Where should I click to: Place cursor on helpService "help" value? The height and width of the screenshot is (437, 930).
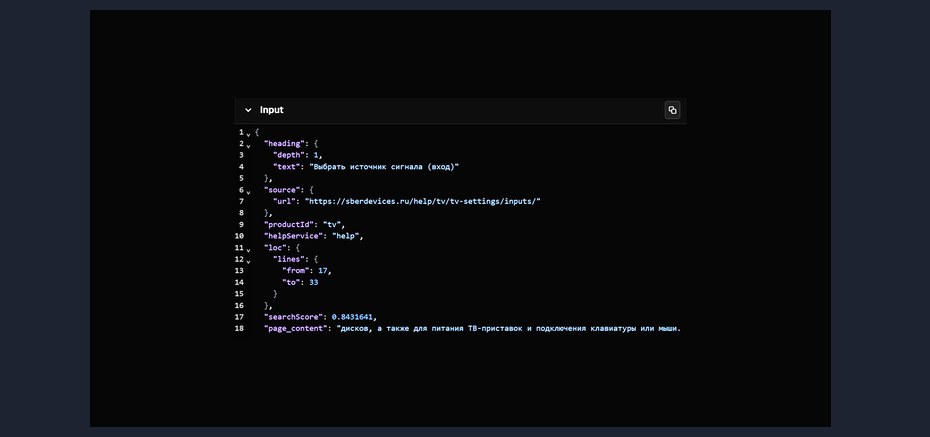pos(347,236)
